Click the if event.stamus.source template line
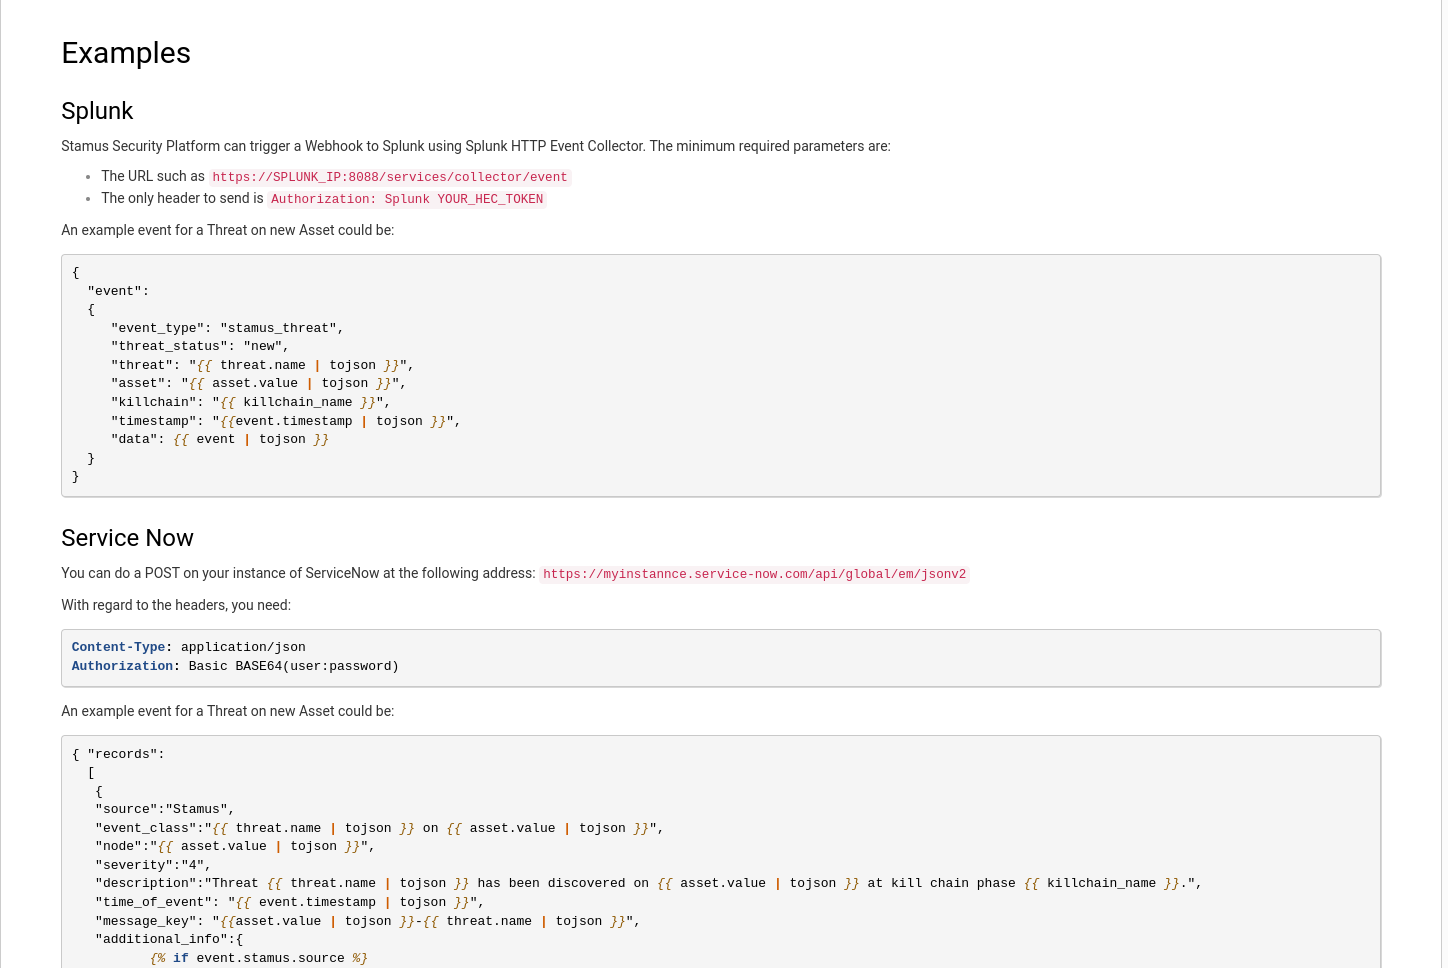 tap(259, 958)
